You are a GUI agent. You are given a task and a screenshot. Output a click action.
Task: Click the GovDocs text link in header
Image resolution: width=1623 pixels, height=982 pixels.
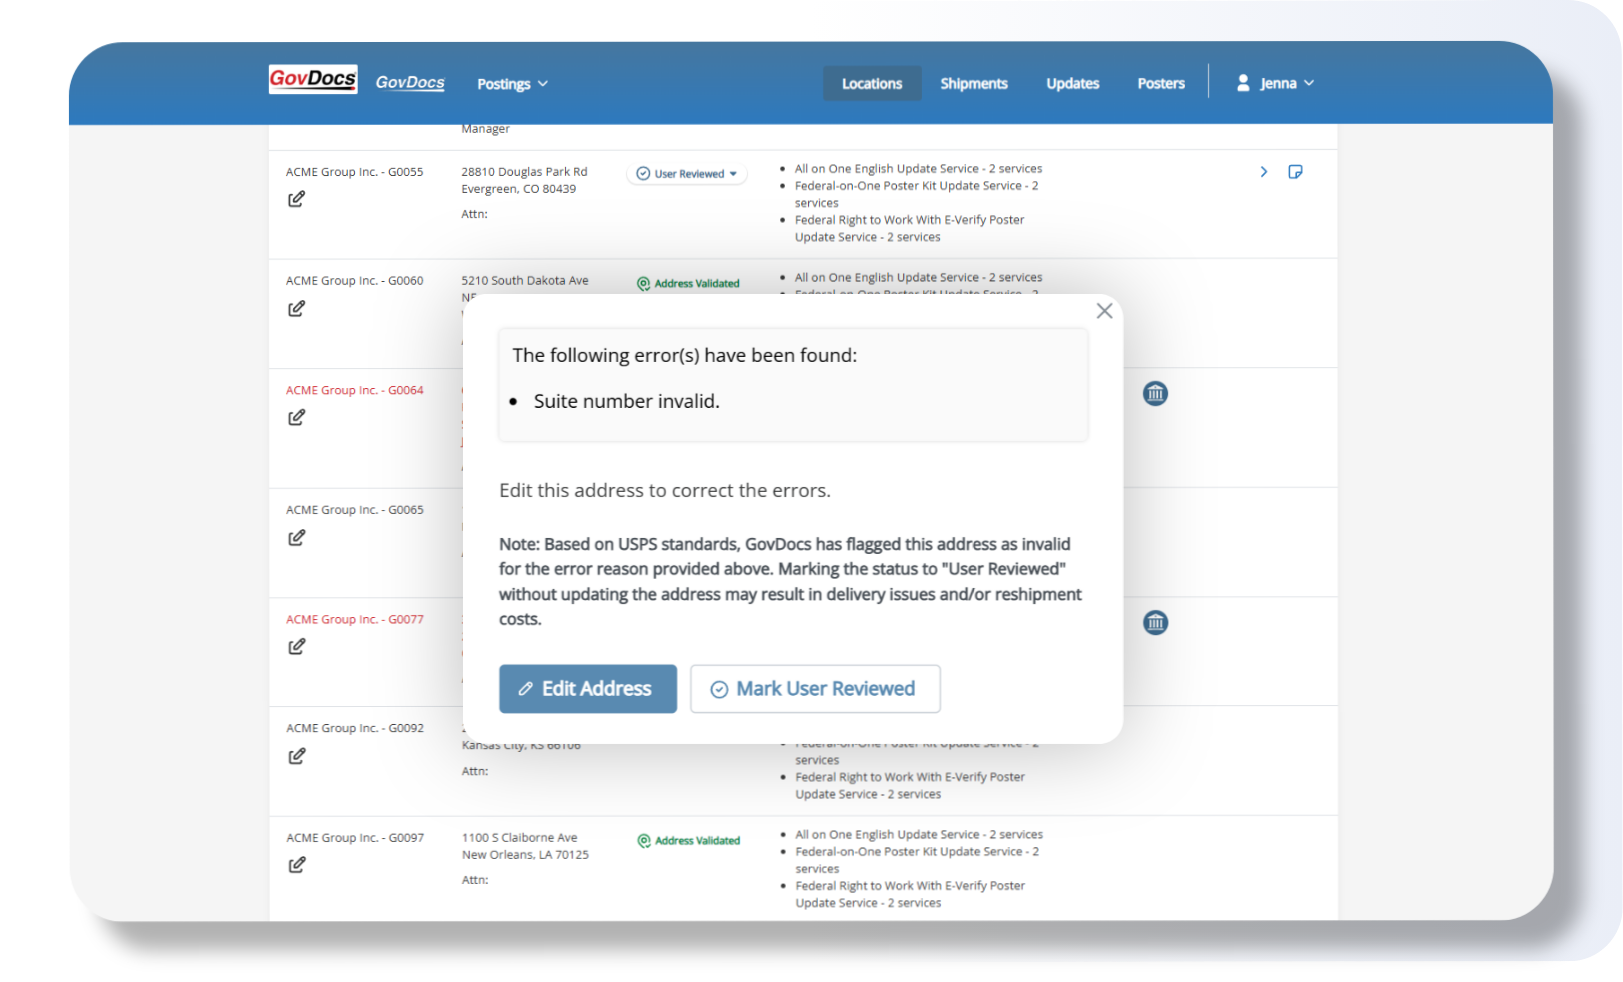click(410, 83)
